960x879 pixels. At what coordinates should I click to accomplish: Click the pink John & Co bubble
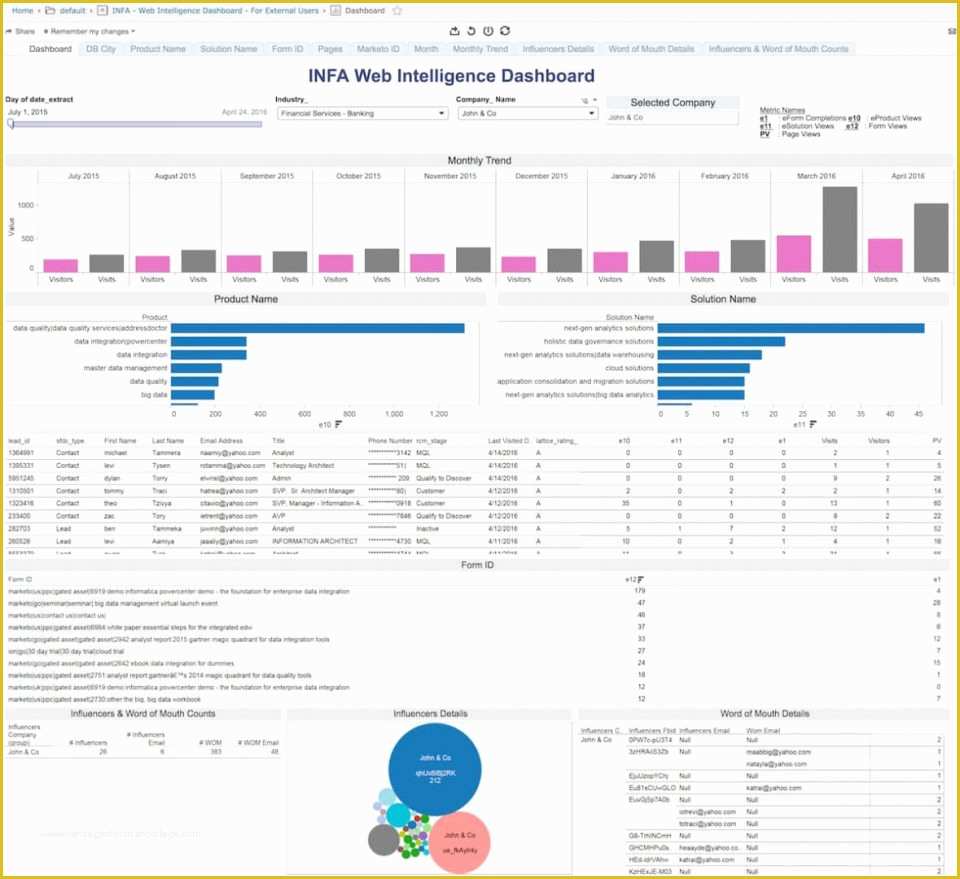coord(459,843)
